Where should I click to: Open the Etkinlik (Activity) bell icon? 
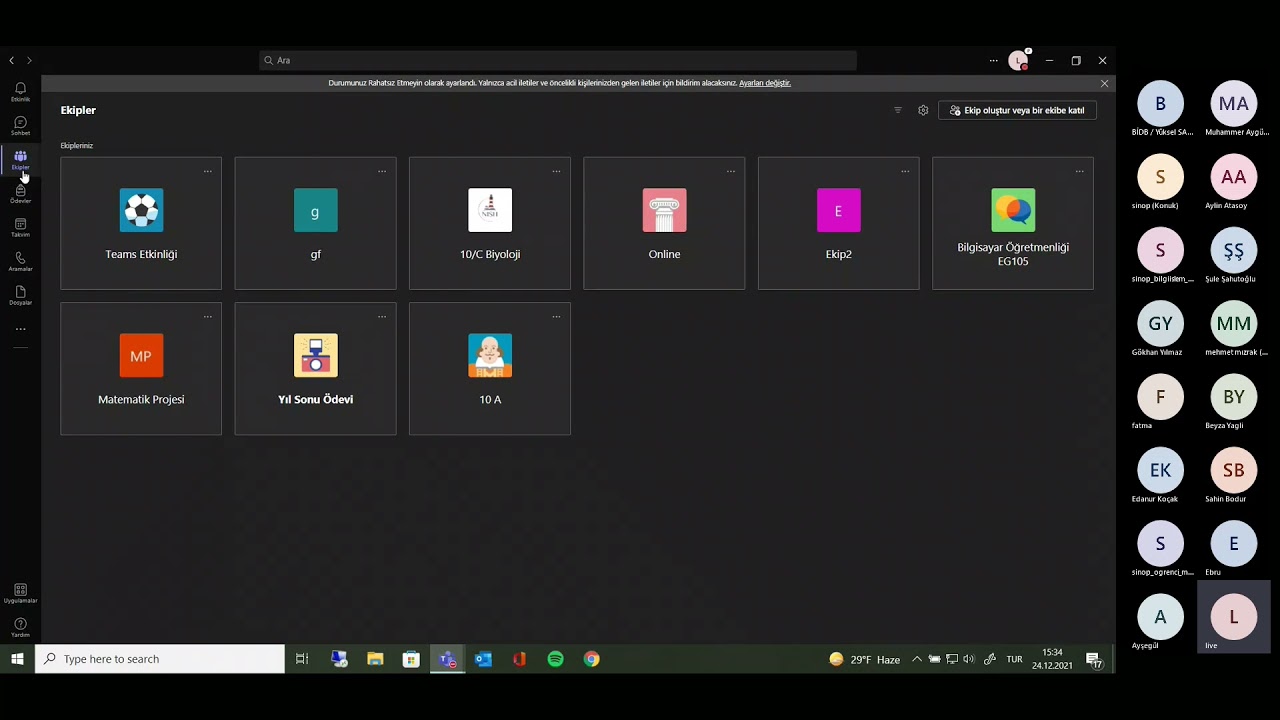(20, 89)
